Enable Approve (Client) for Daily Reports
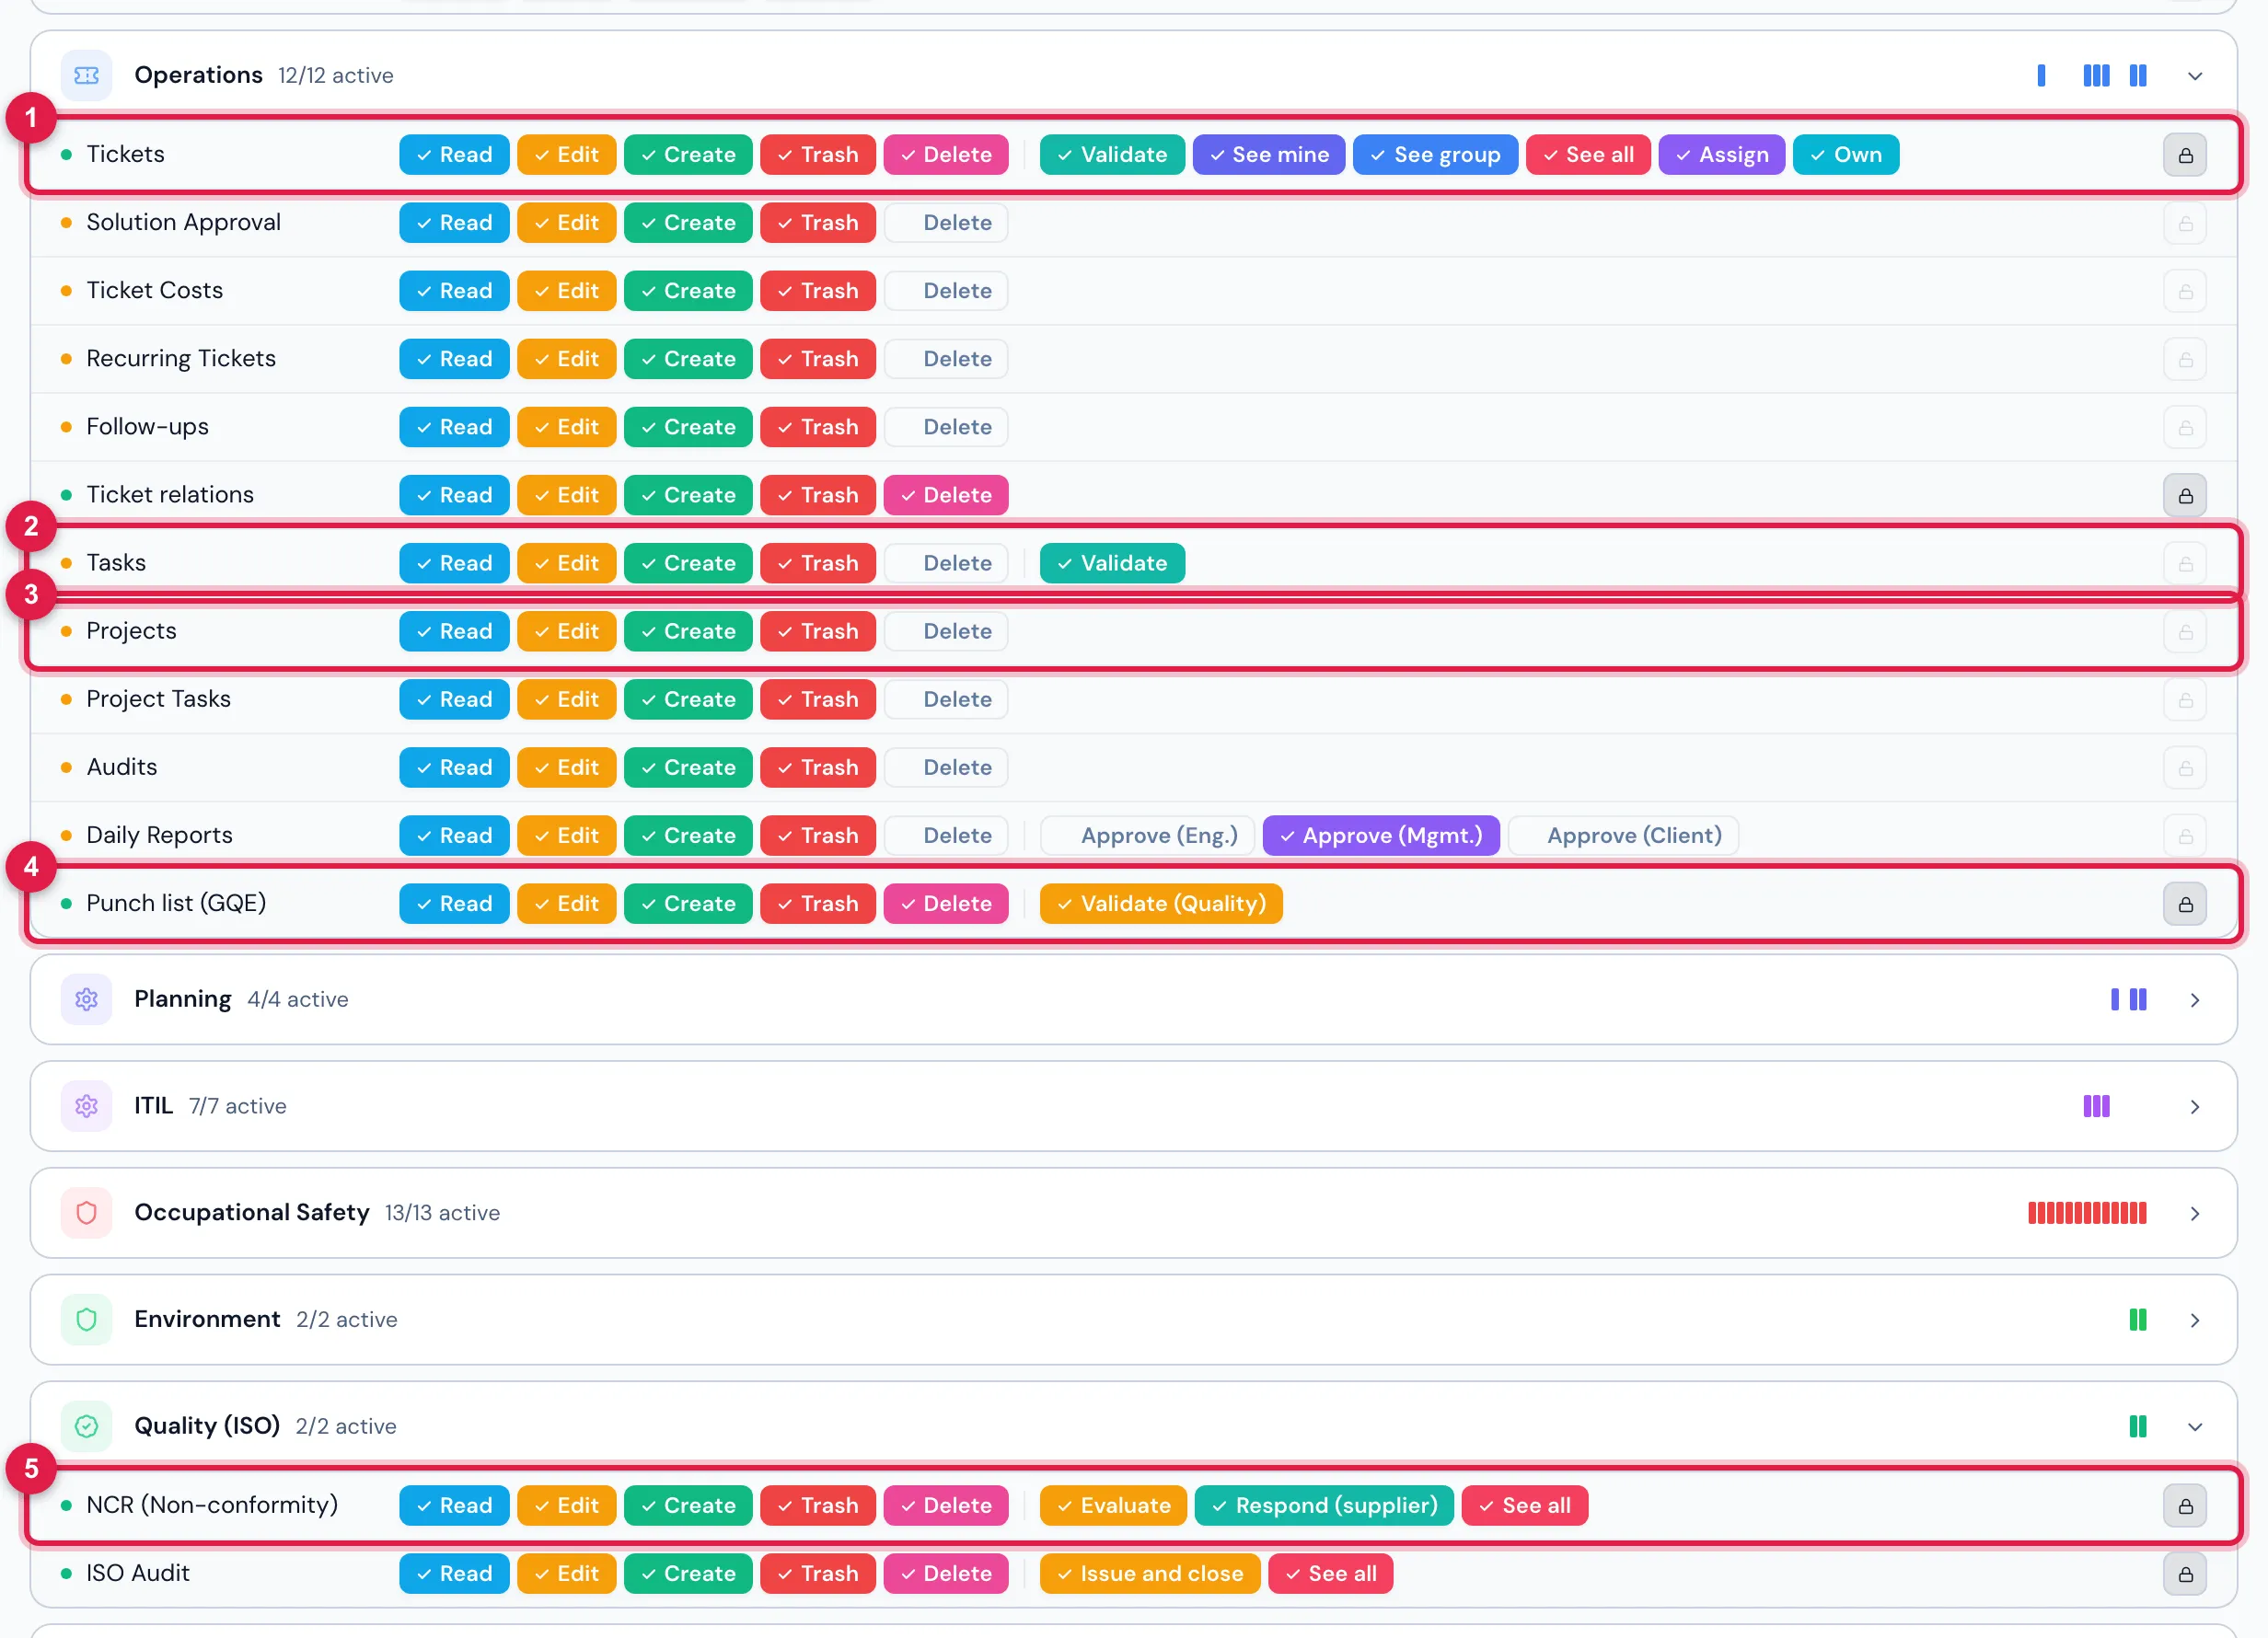2268x1638 pixels. click(x=1623, y=836)
